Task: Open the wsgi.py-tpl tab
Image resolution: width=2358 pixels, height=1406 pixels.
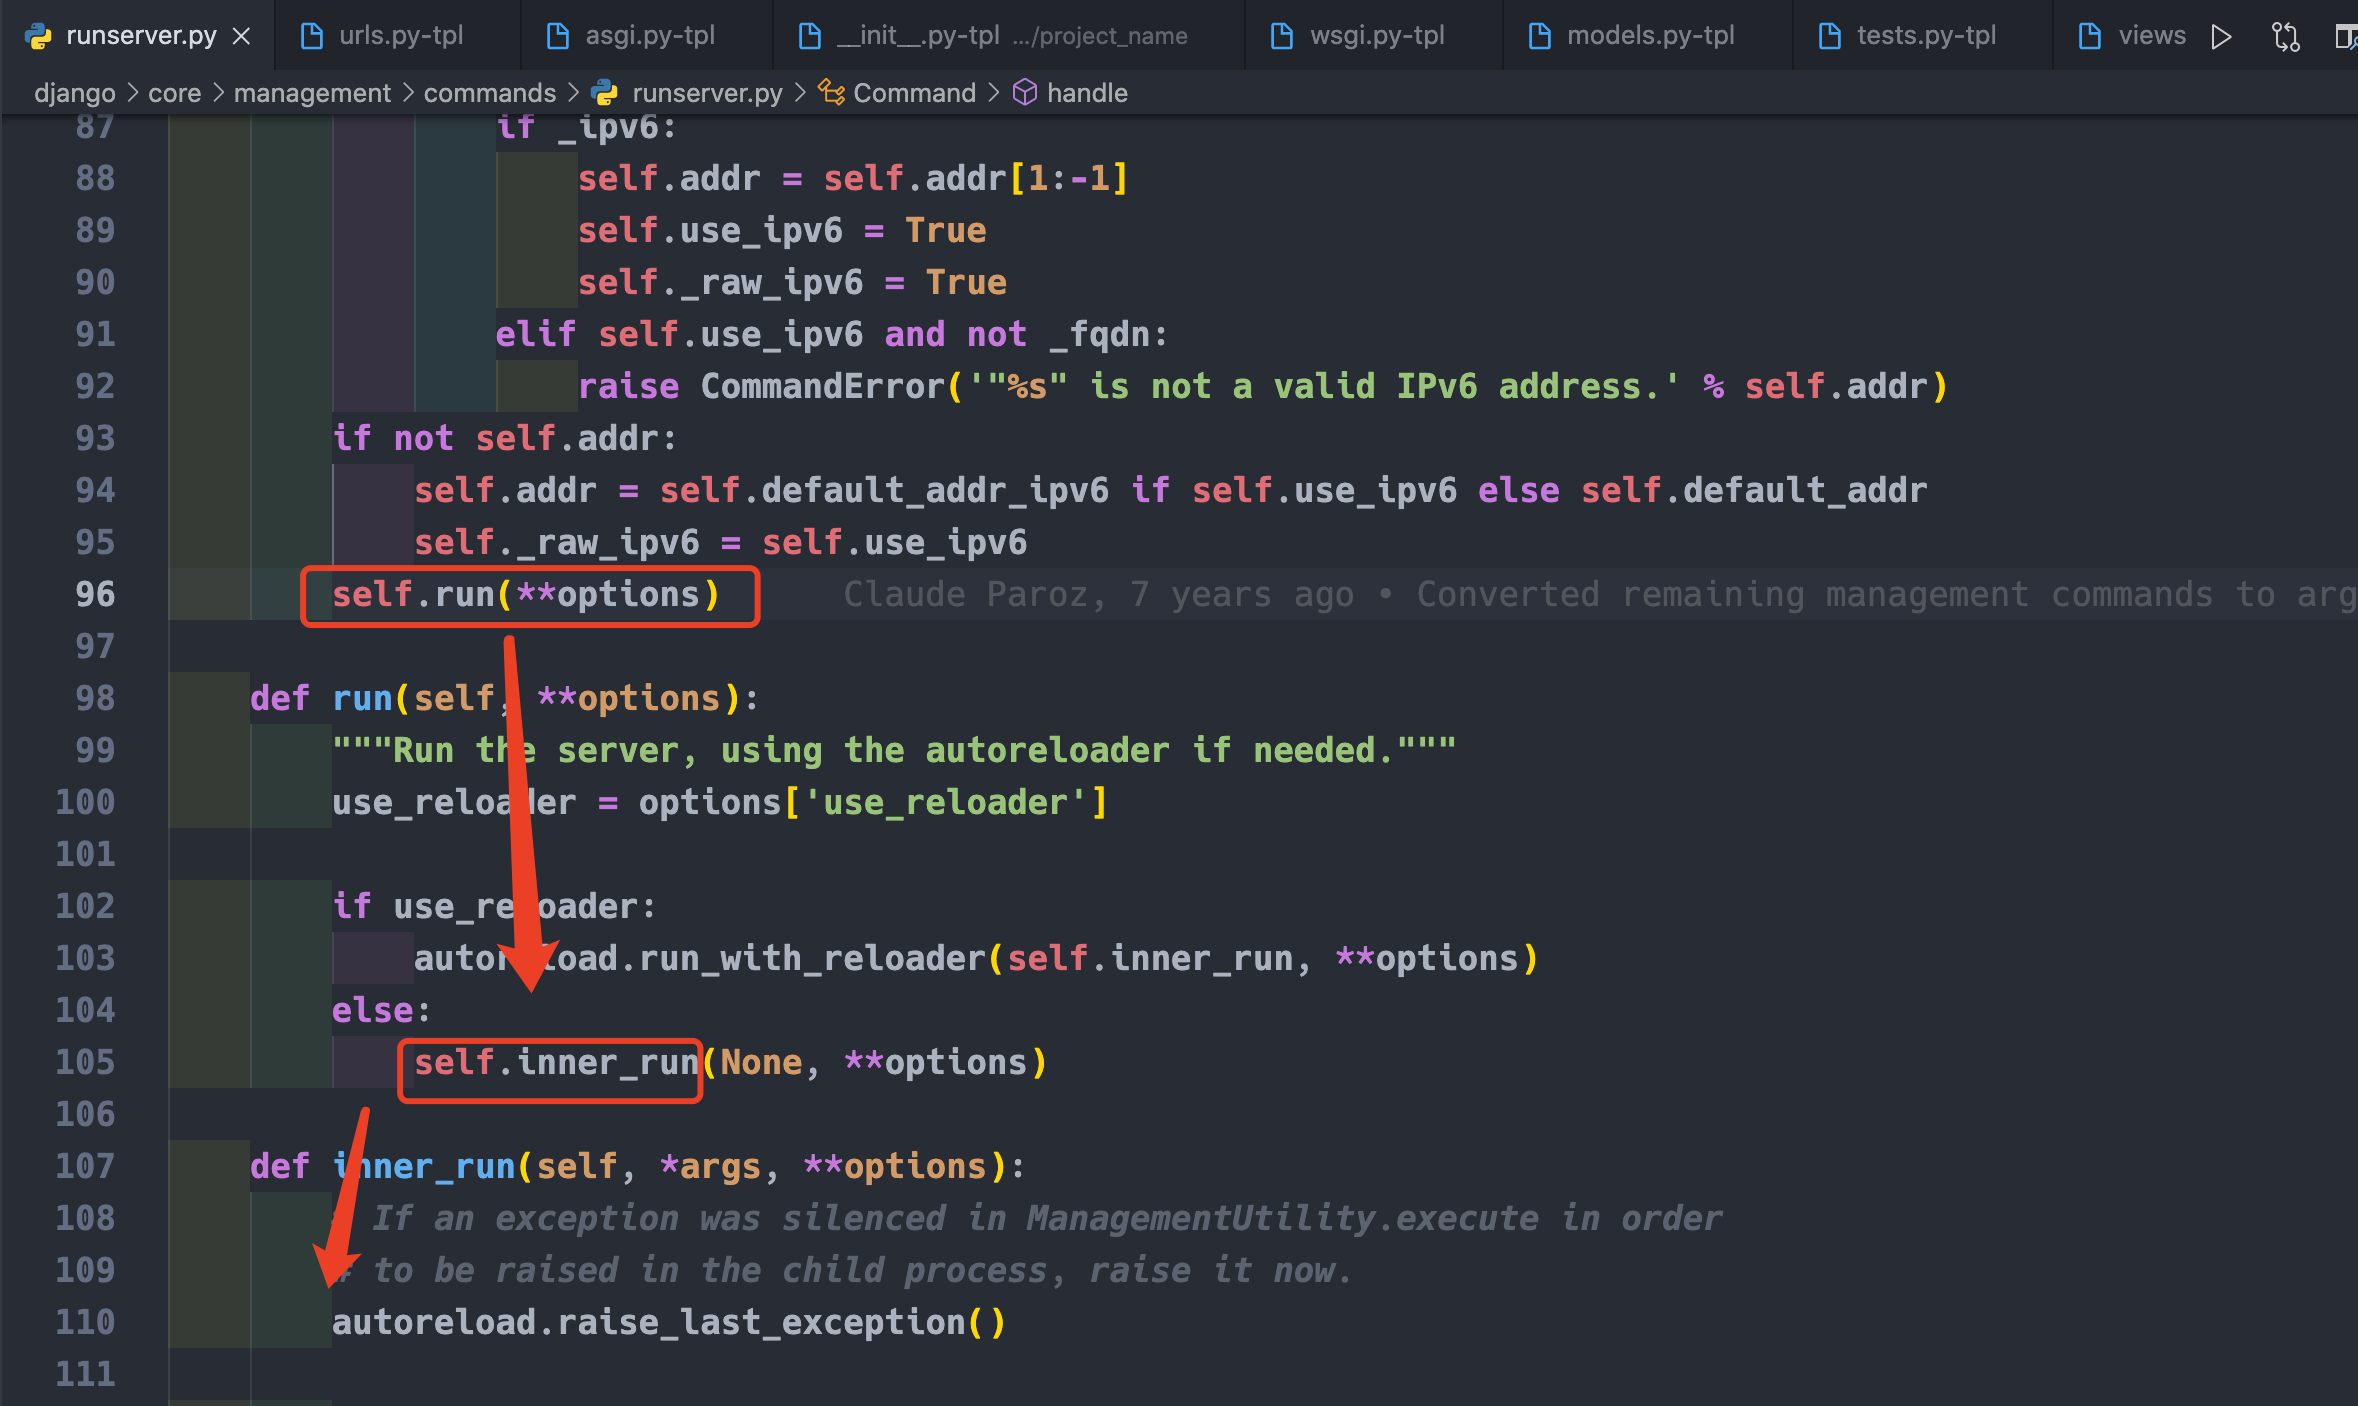Action: (x=1376, y=36)
